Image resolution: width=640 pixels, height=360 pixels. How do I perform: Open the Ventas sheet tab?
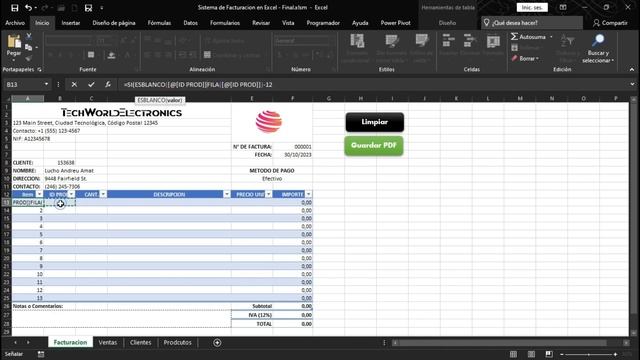pyautogui.click(x=108, y=342)
